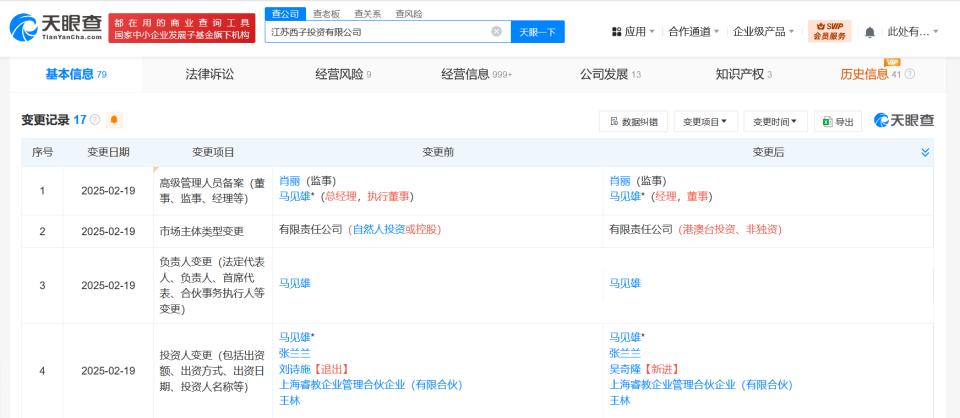The height and width of the screenshot is (418, 960).
Task: Click the 序号 column header
Action: 42,152
